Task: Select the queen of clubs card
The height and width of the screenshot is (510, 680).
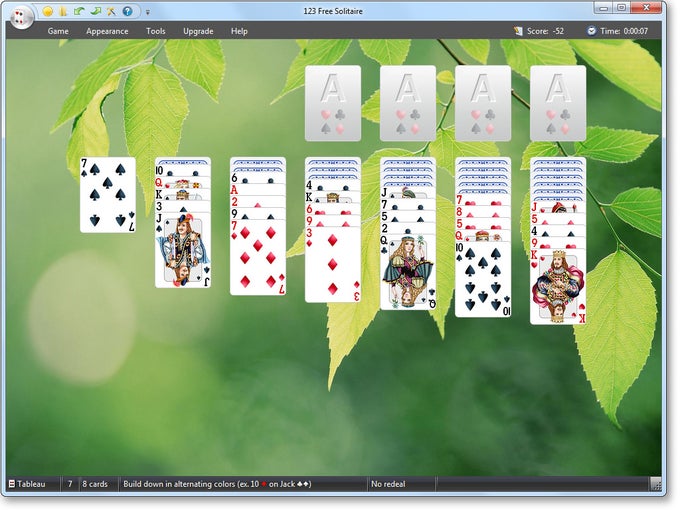Action: coord(408,272)
